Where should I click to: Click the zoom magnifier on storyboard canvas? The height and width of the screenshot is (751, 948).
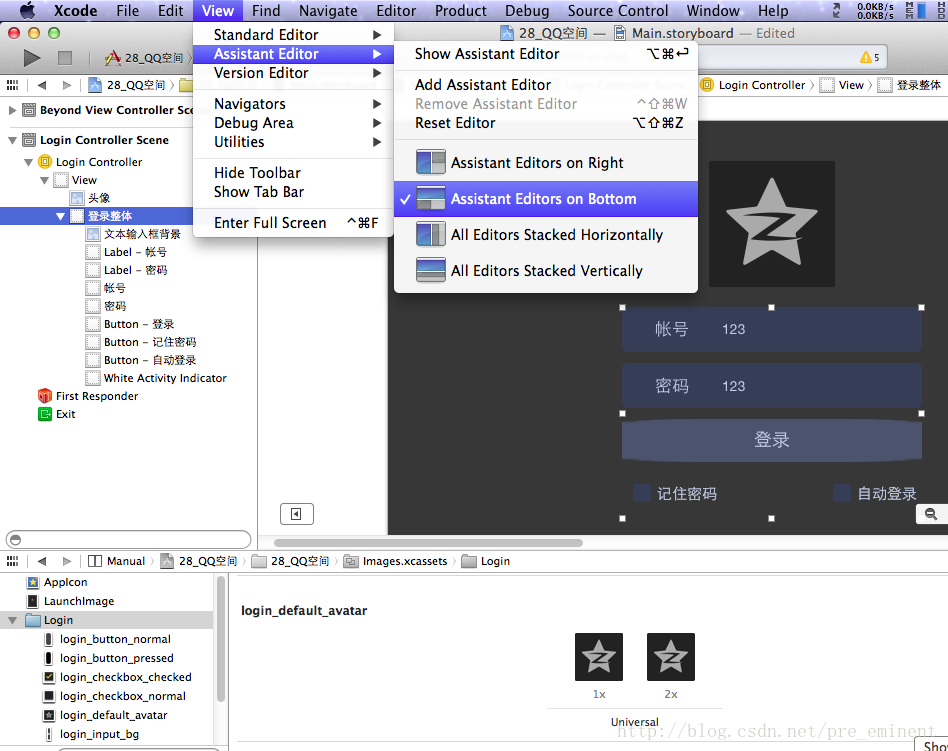pyautogui.click(x=931, y=514)
